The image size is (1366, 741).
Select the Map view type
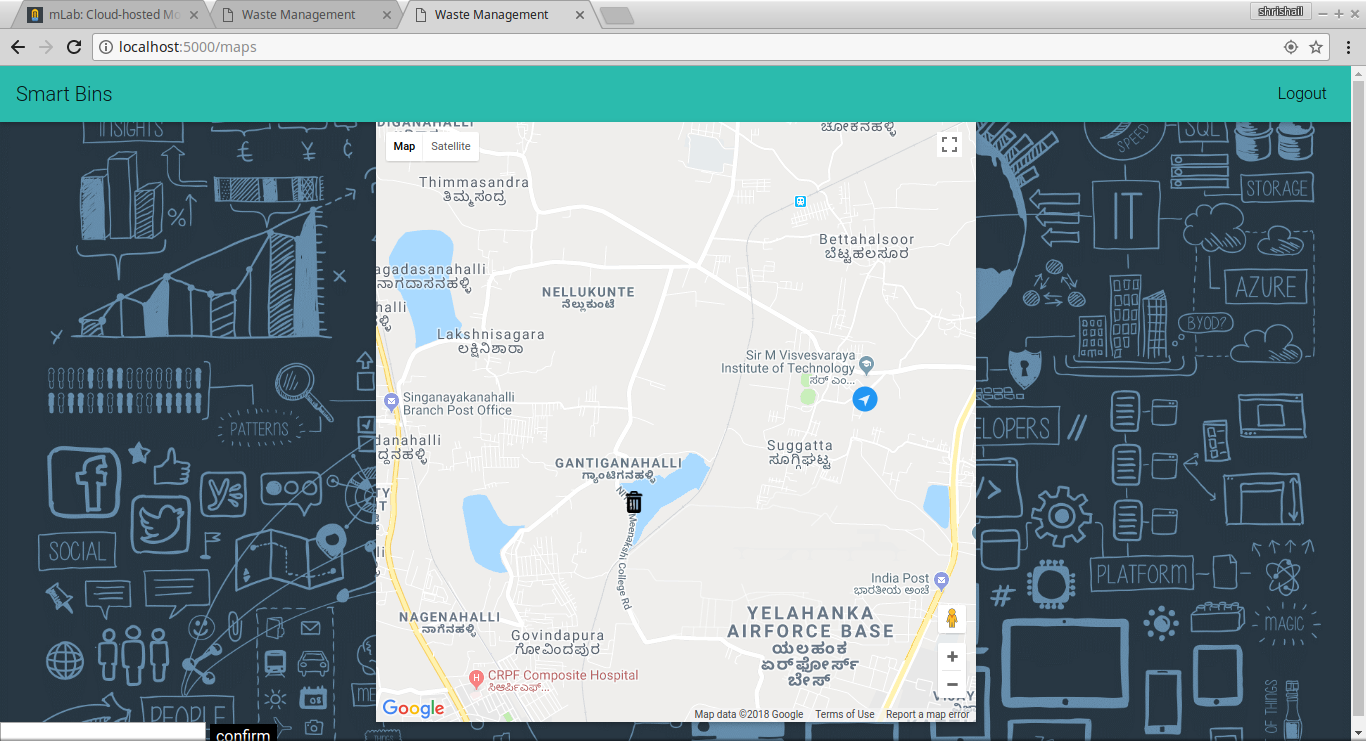point(404,146)
